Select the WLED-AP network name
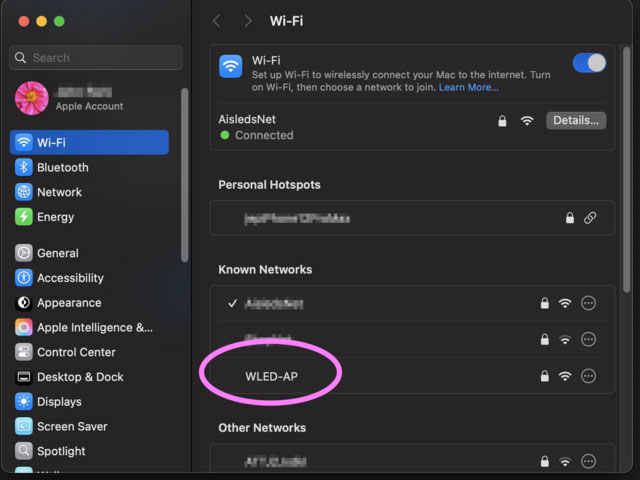Image resolution: width=640 pixels, height=480 pixels. pyautogui.click(x=271, y=376)
